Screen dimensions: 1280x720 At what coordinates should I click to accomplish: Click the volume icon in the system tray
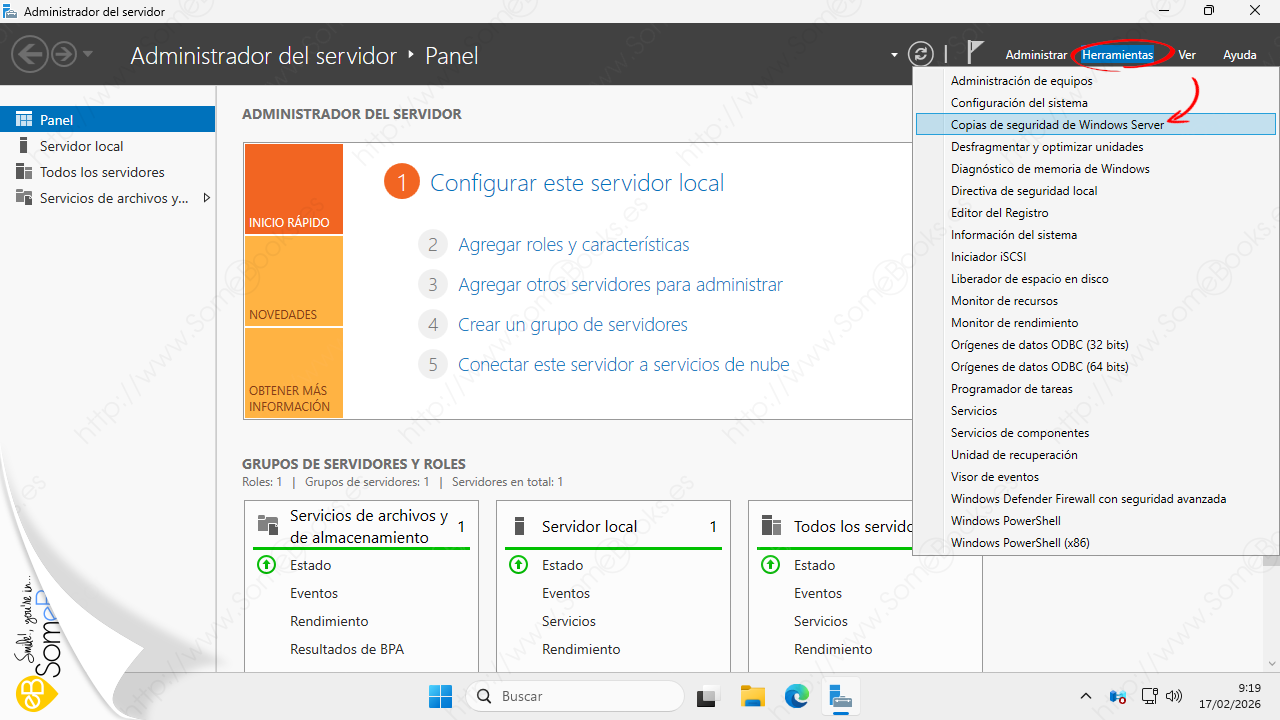[1175, 696]
